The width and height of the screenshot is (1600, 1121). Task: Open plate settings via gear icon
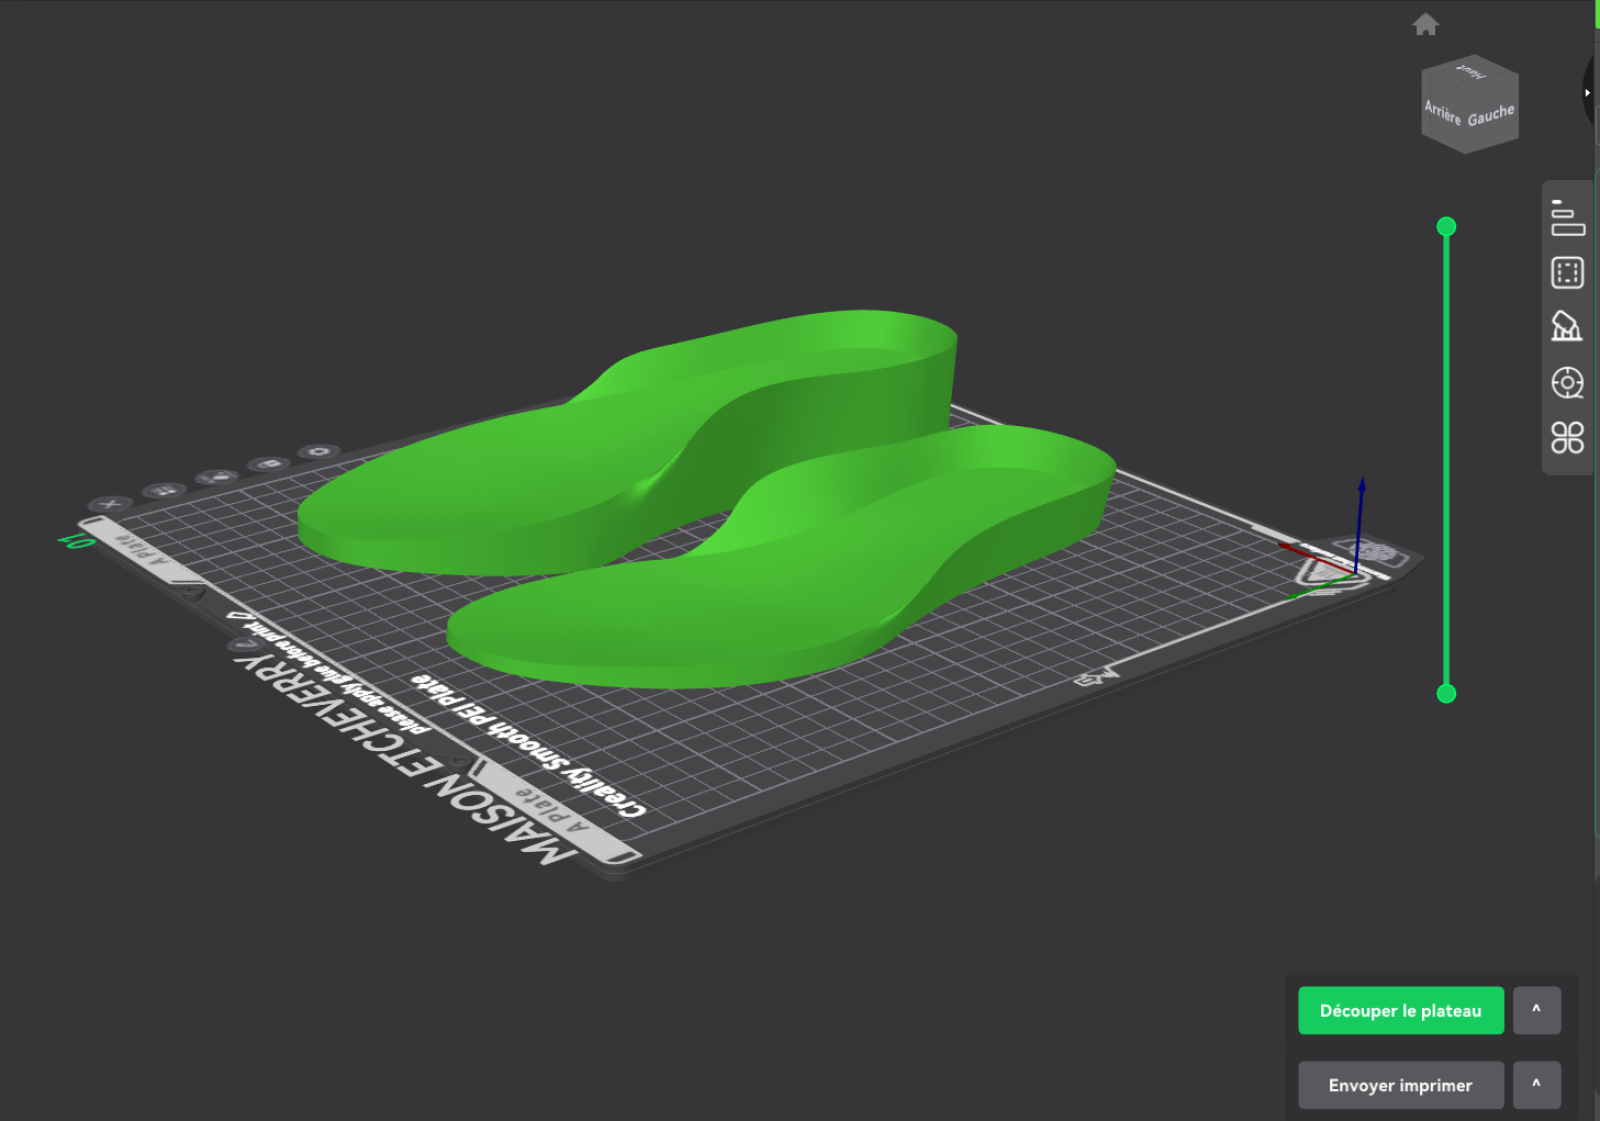click(318, 452)
